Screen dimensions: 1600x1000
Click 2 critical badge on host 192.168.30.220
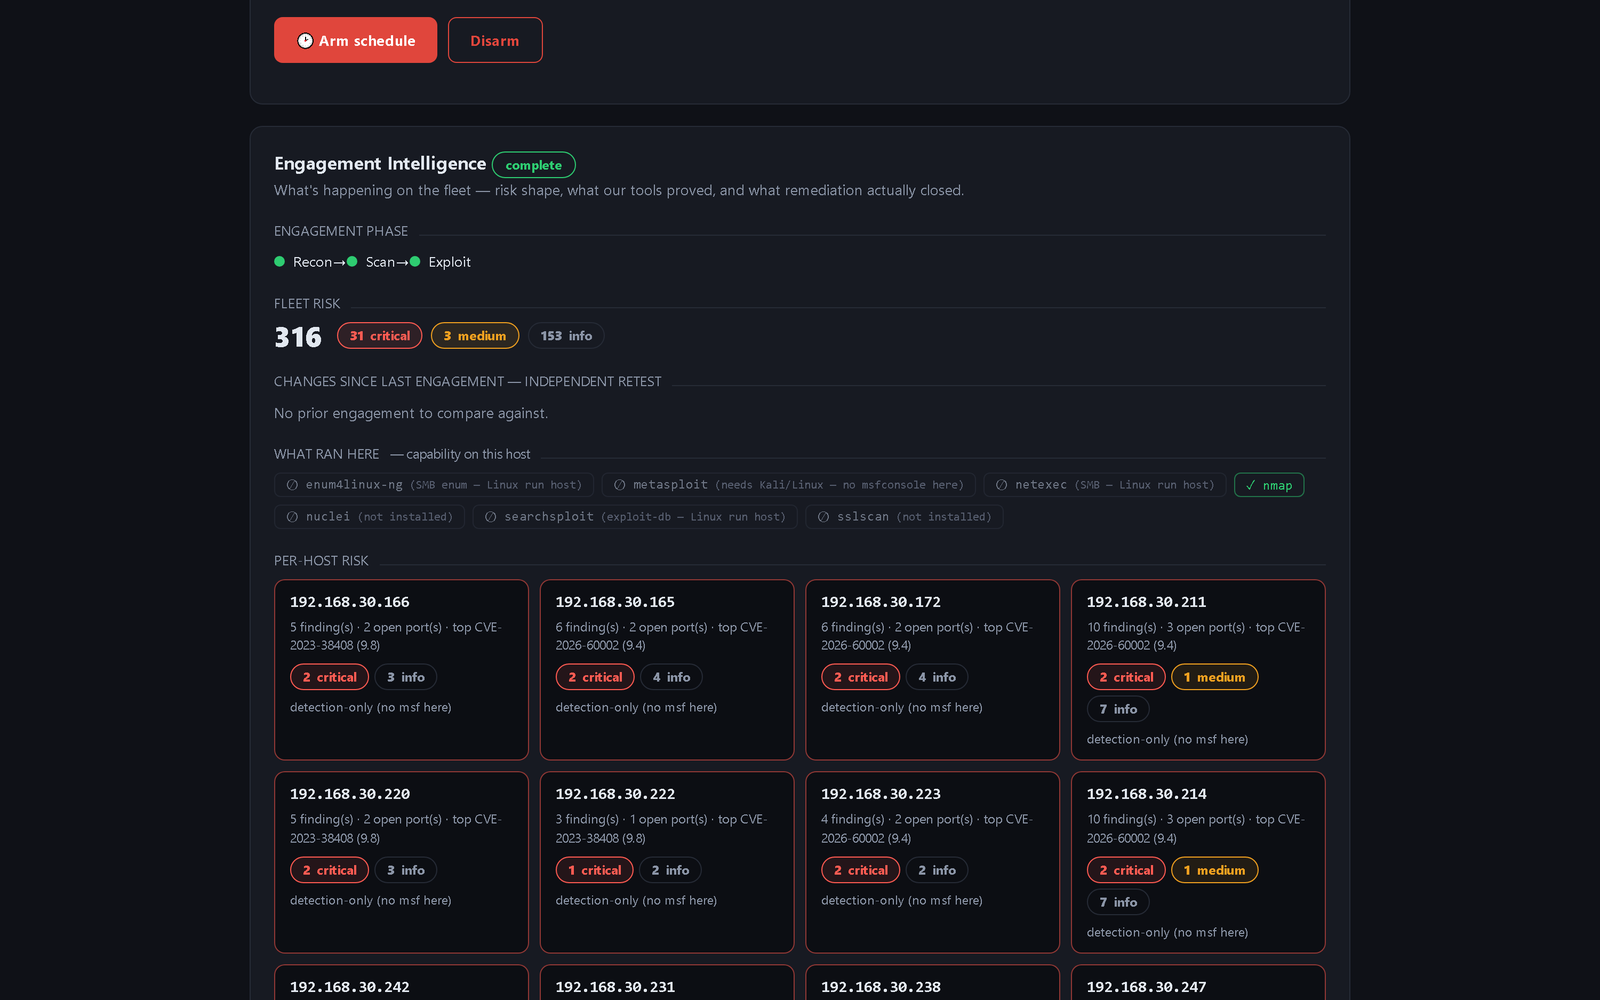click(x=329, y=870)
